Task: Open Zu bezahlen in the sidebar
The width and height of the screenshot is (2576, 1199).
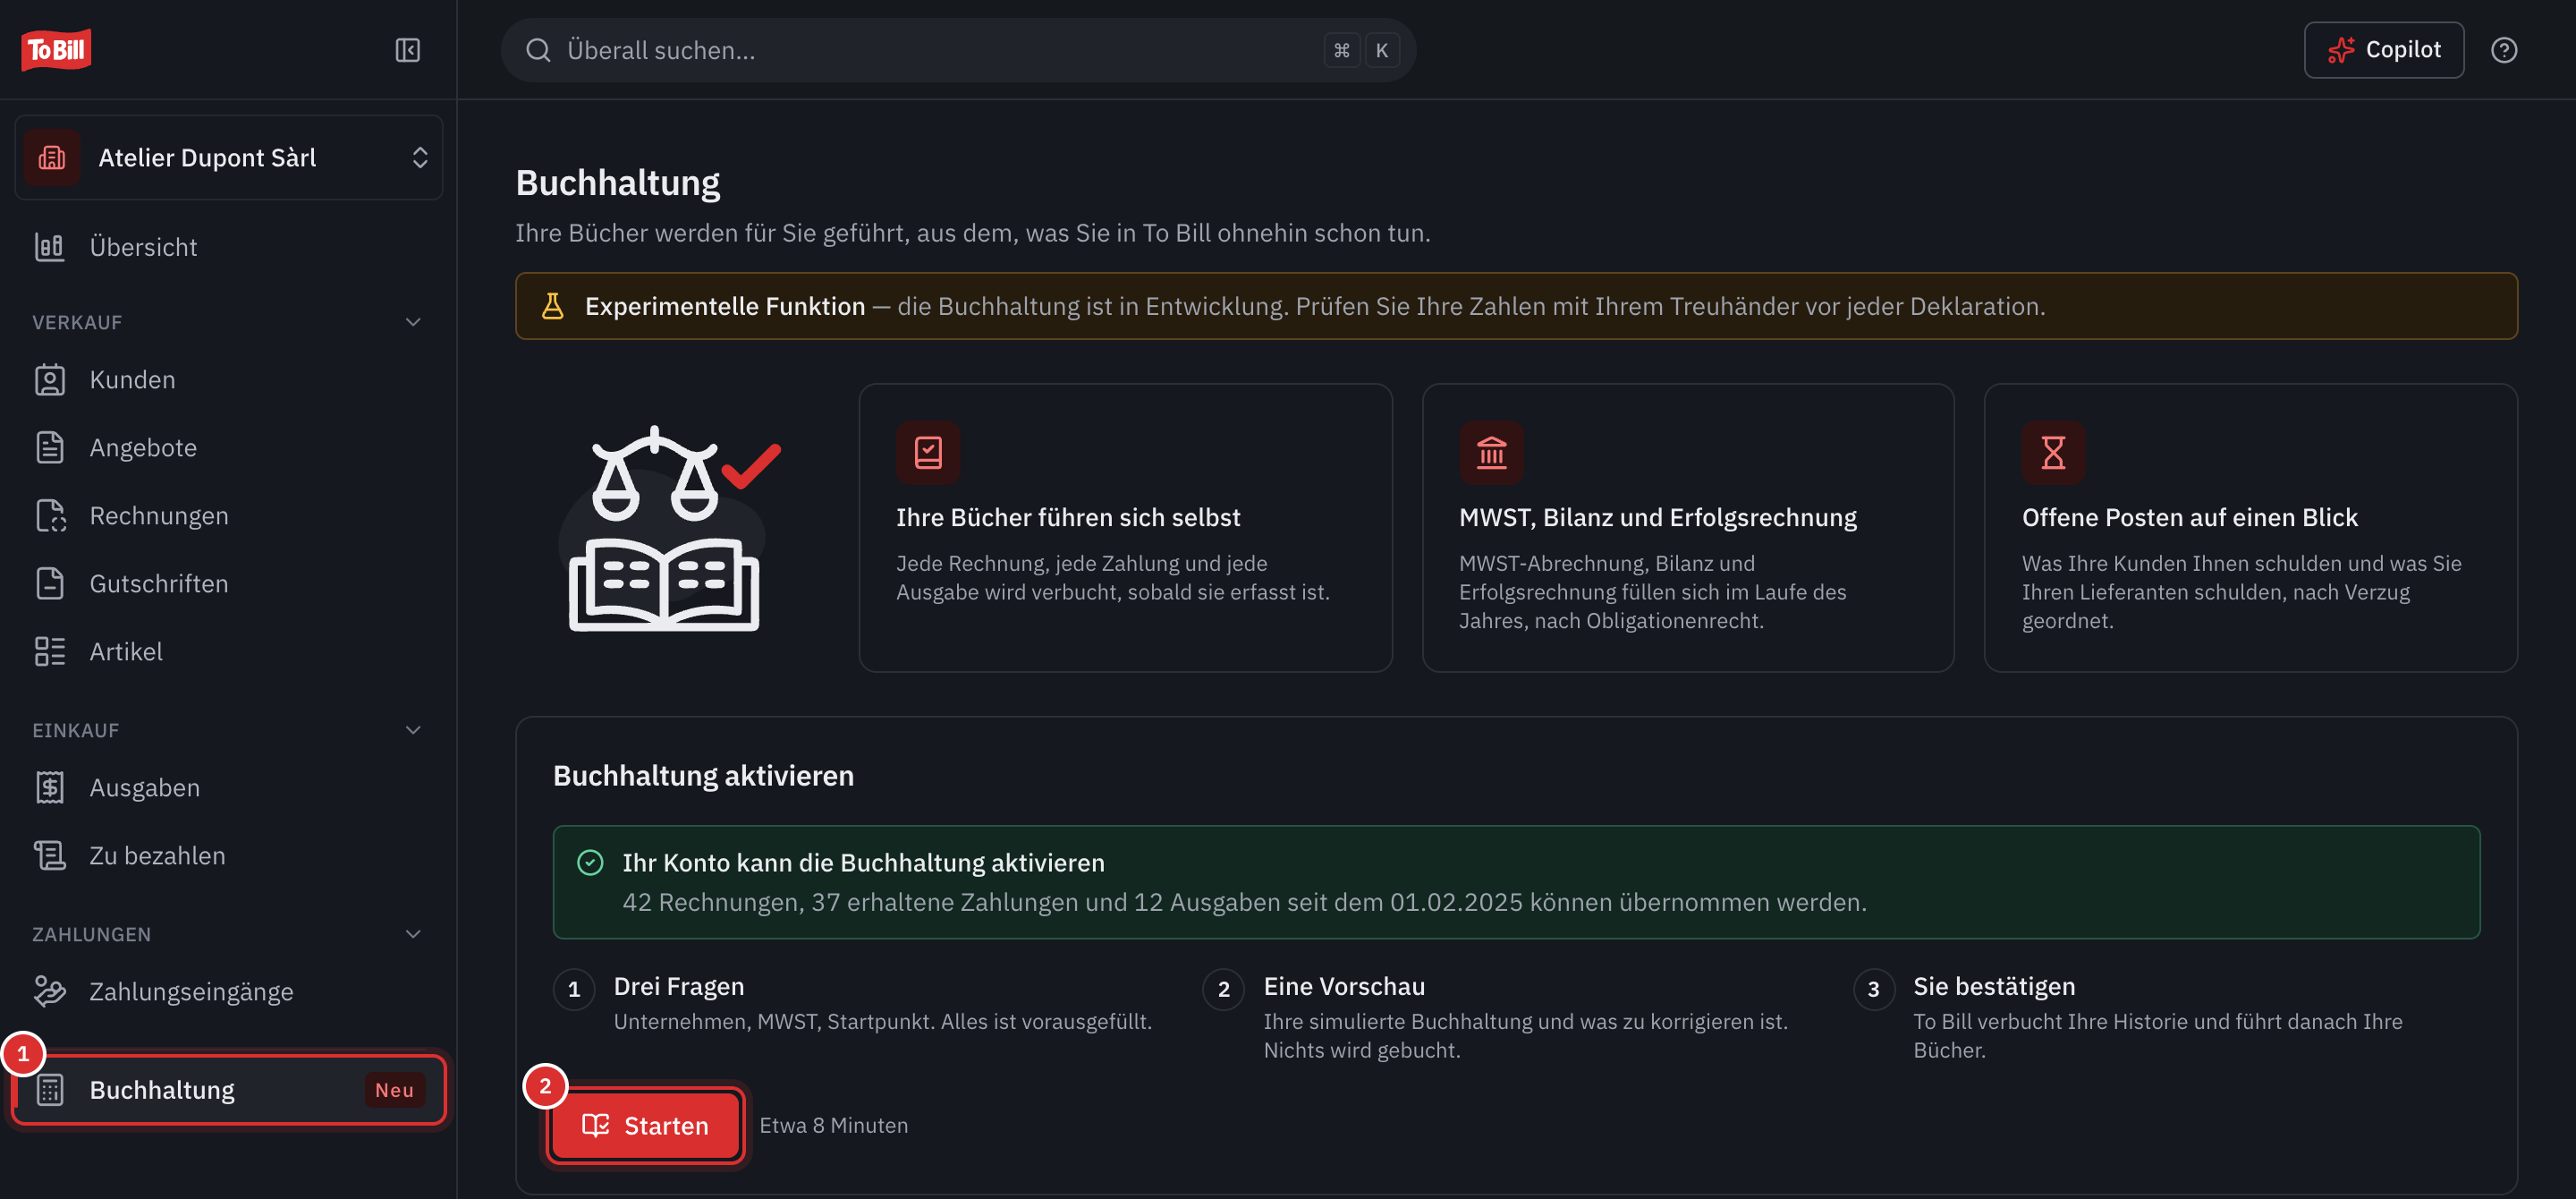Action: 228,856
